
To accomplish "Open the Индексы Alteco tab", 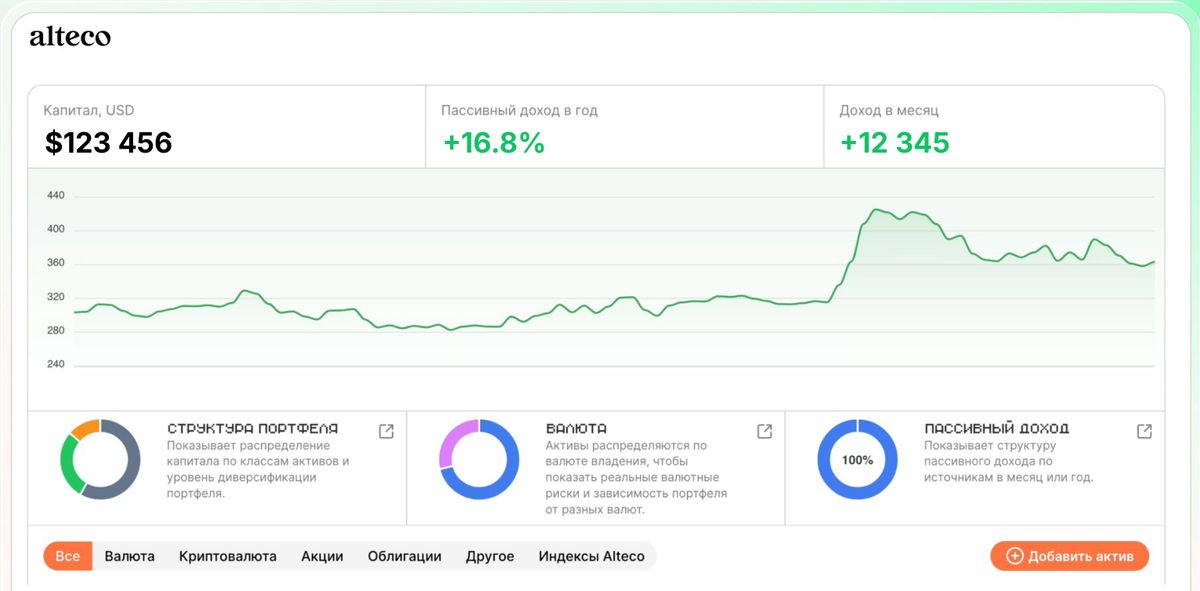I will 592,556.
